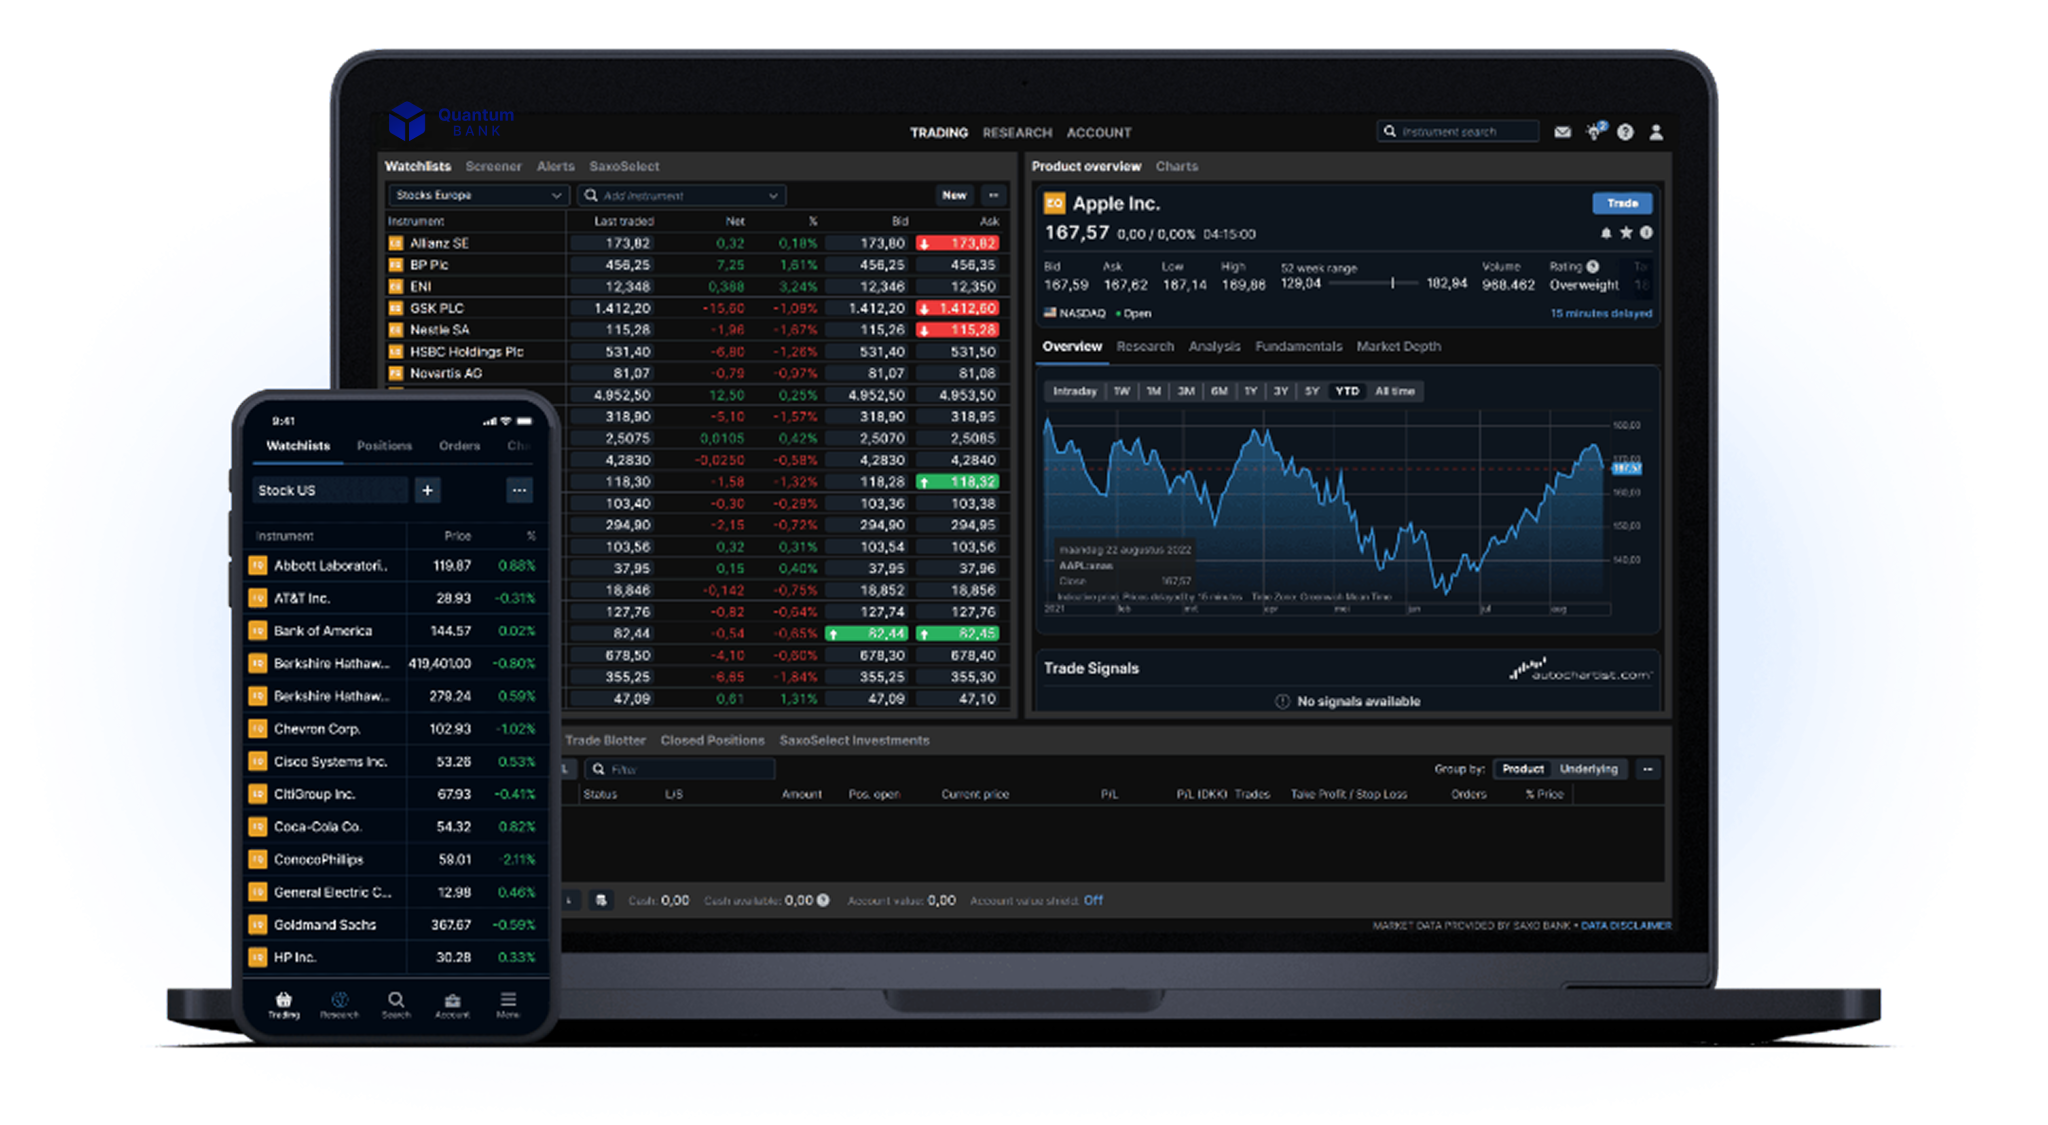The width and height of the screenshot is (2048, 1125).
Task: Open Stocks Europe watchlist dropdown
Action: (x=478, y=195)
